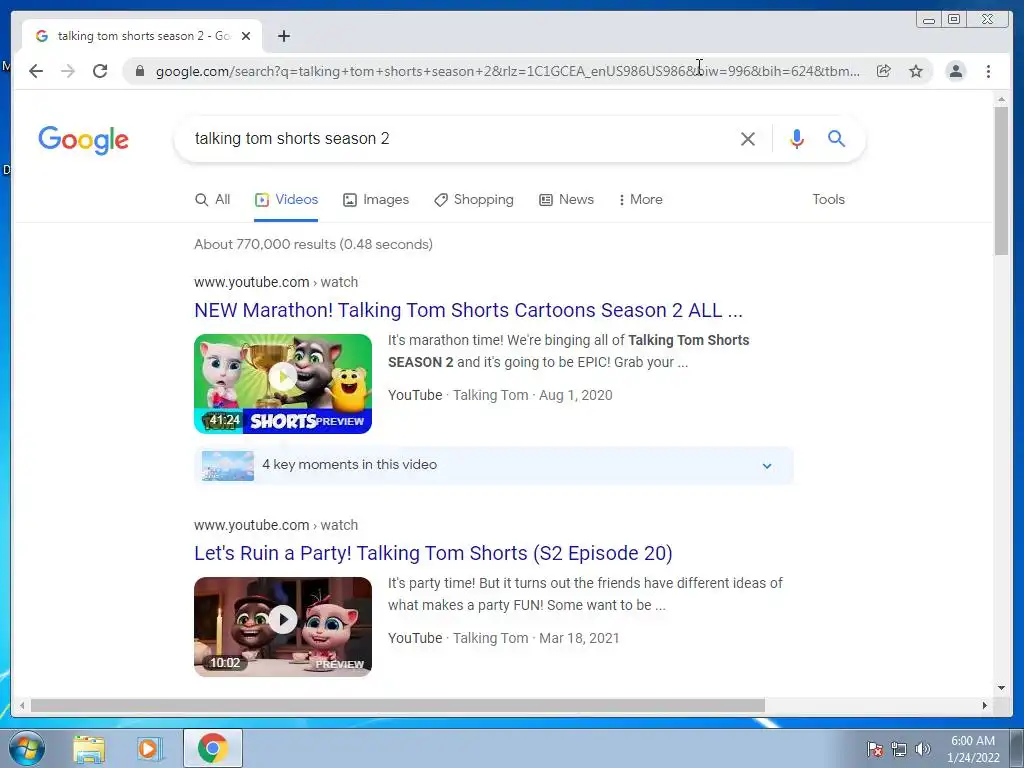Viewport: 1024px width, 768px height.
Task: Open the taskbar clock and date
Action: [973, 749]
